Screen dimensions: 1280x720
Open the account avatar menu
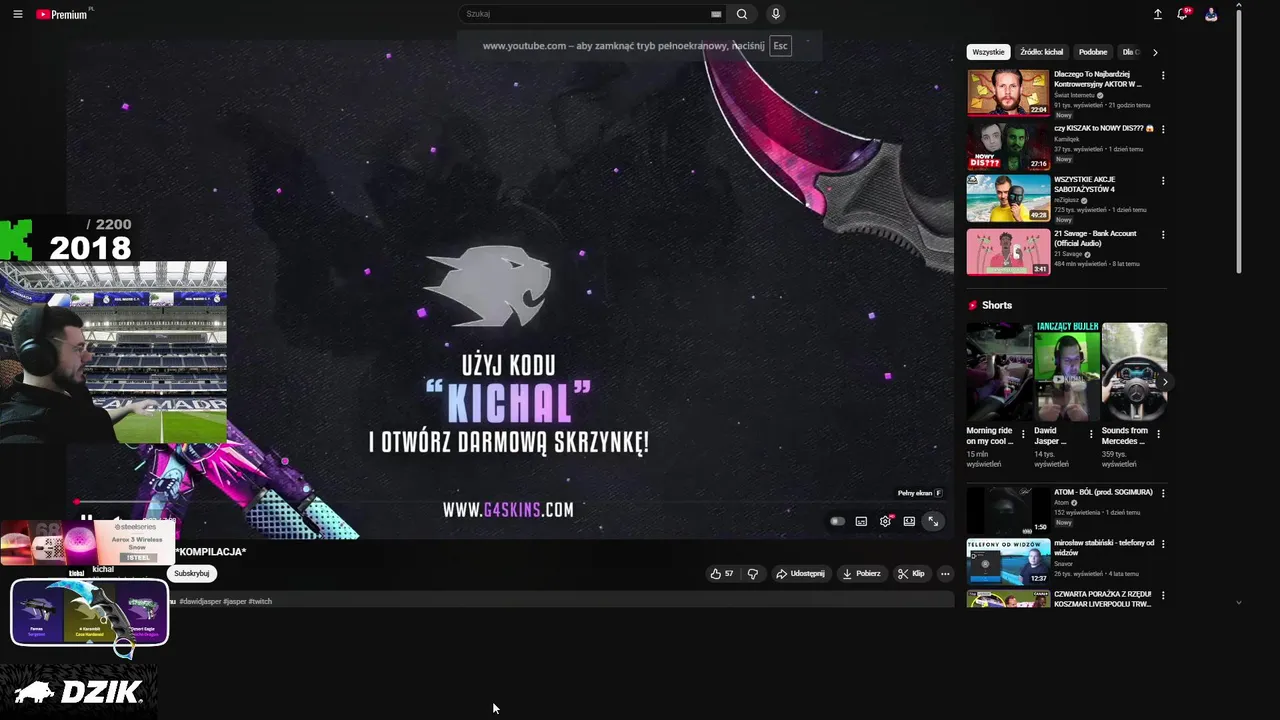click(1211, 14)
